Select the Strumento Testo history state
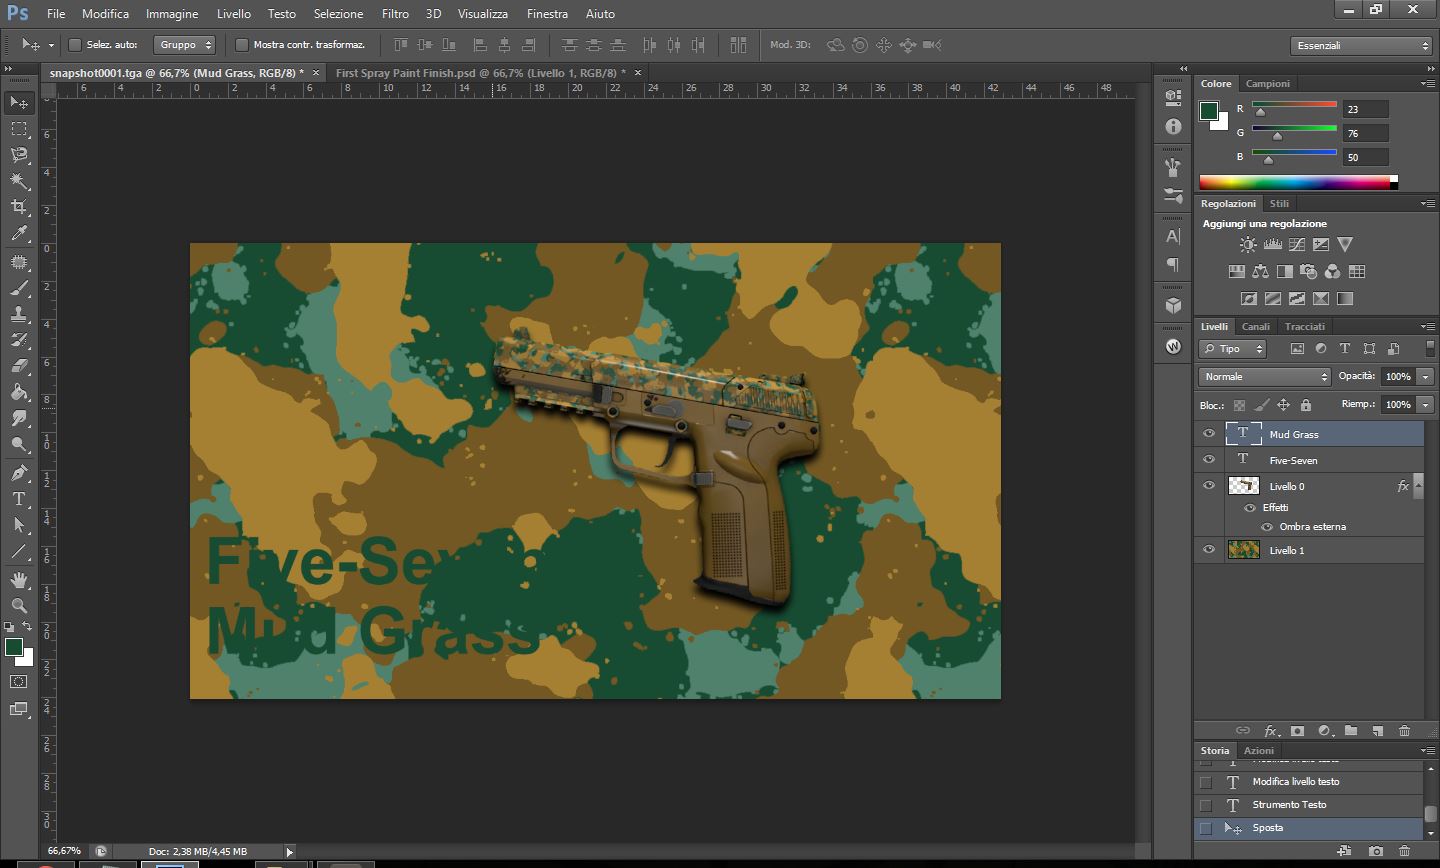This screenshot has width=1440, height=868. click(x=1289, y=805)
